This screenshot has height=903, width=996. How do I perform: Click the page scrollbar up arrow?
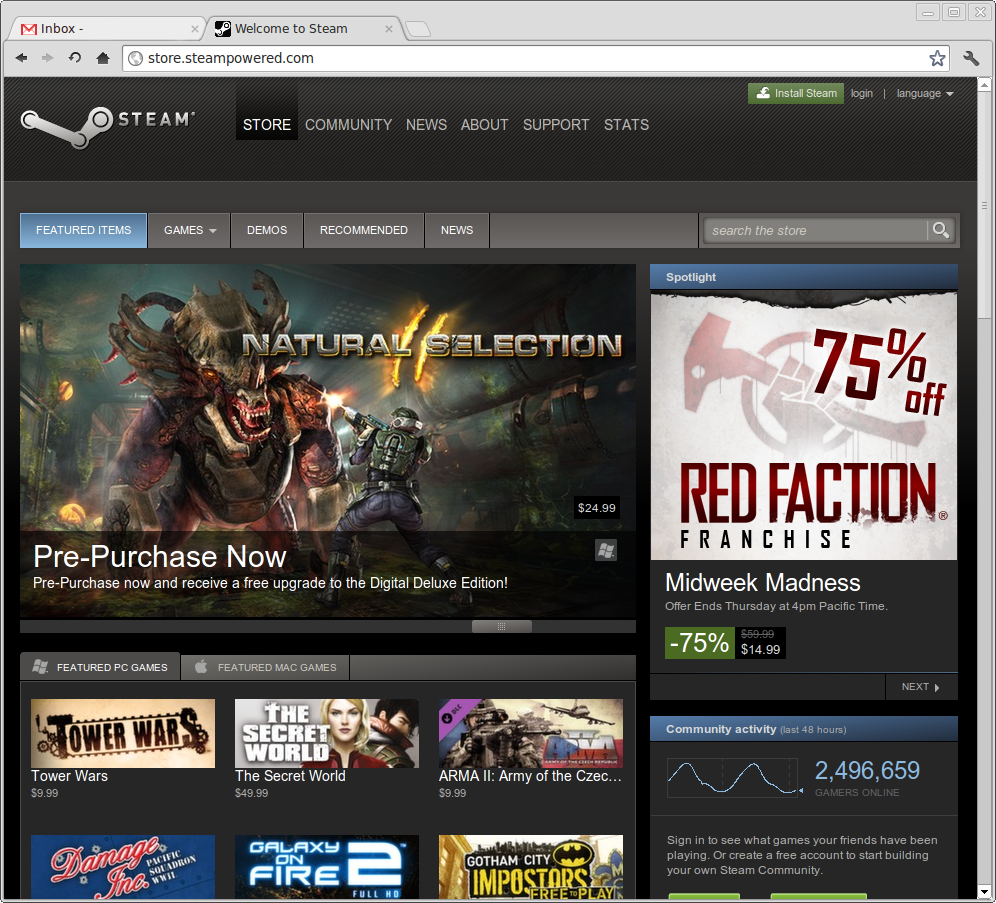[x=984, y=84]
